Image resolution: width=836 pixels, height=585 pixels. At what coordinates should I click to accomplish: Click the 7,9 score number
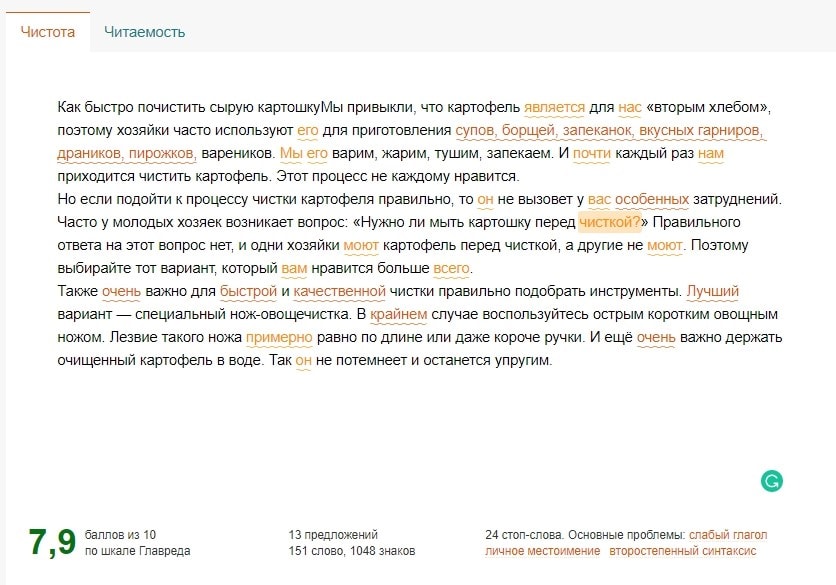pyautogui.click(x=51, y=541)
